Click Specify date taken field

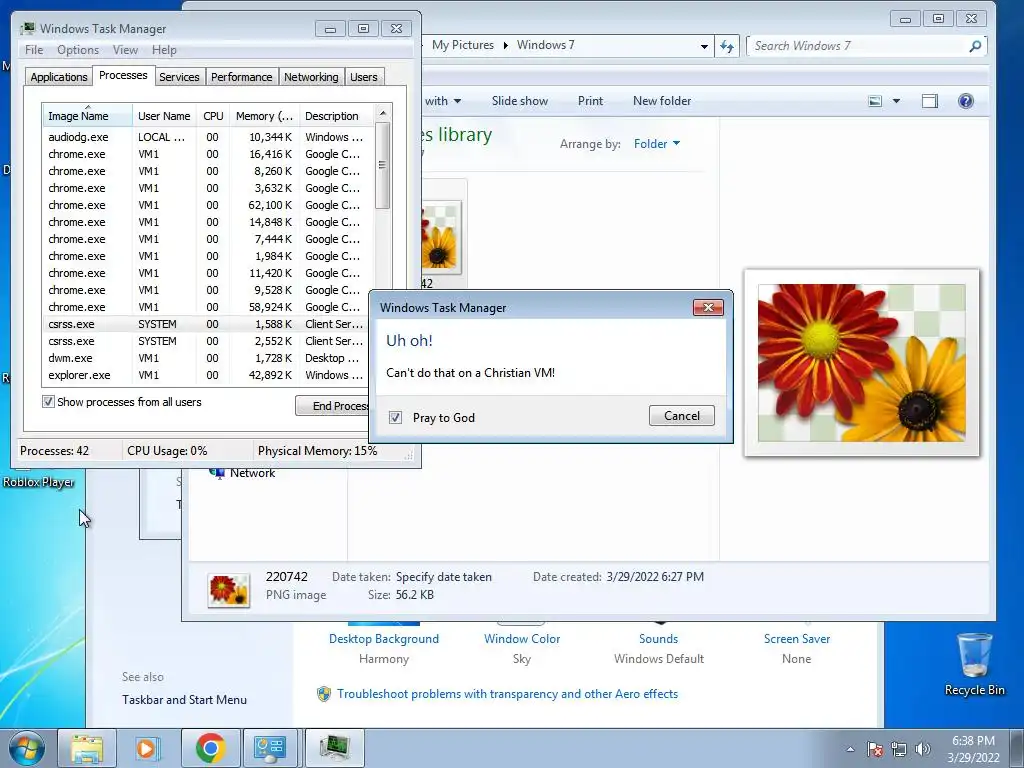[x=443, y=577]
